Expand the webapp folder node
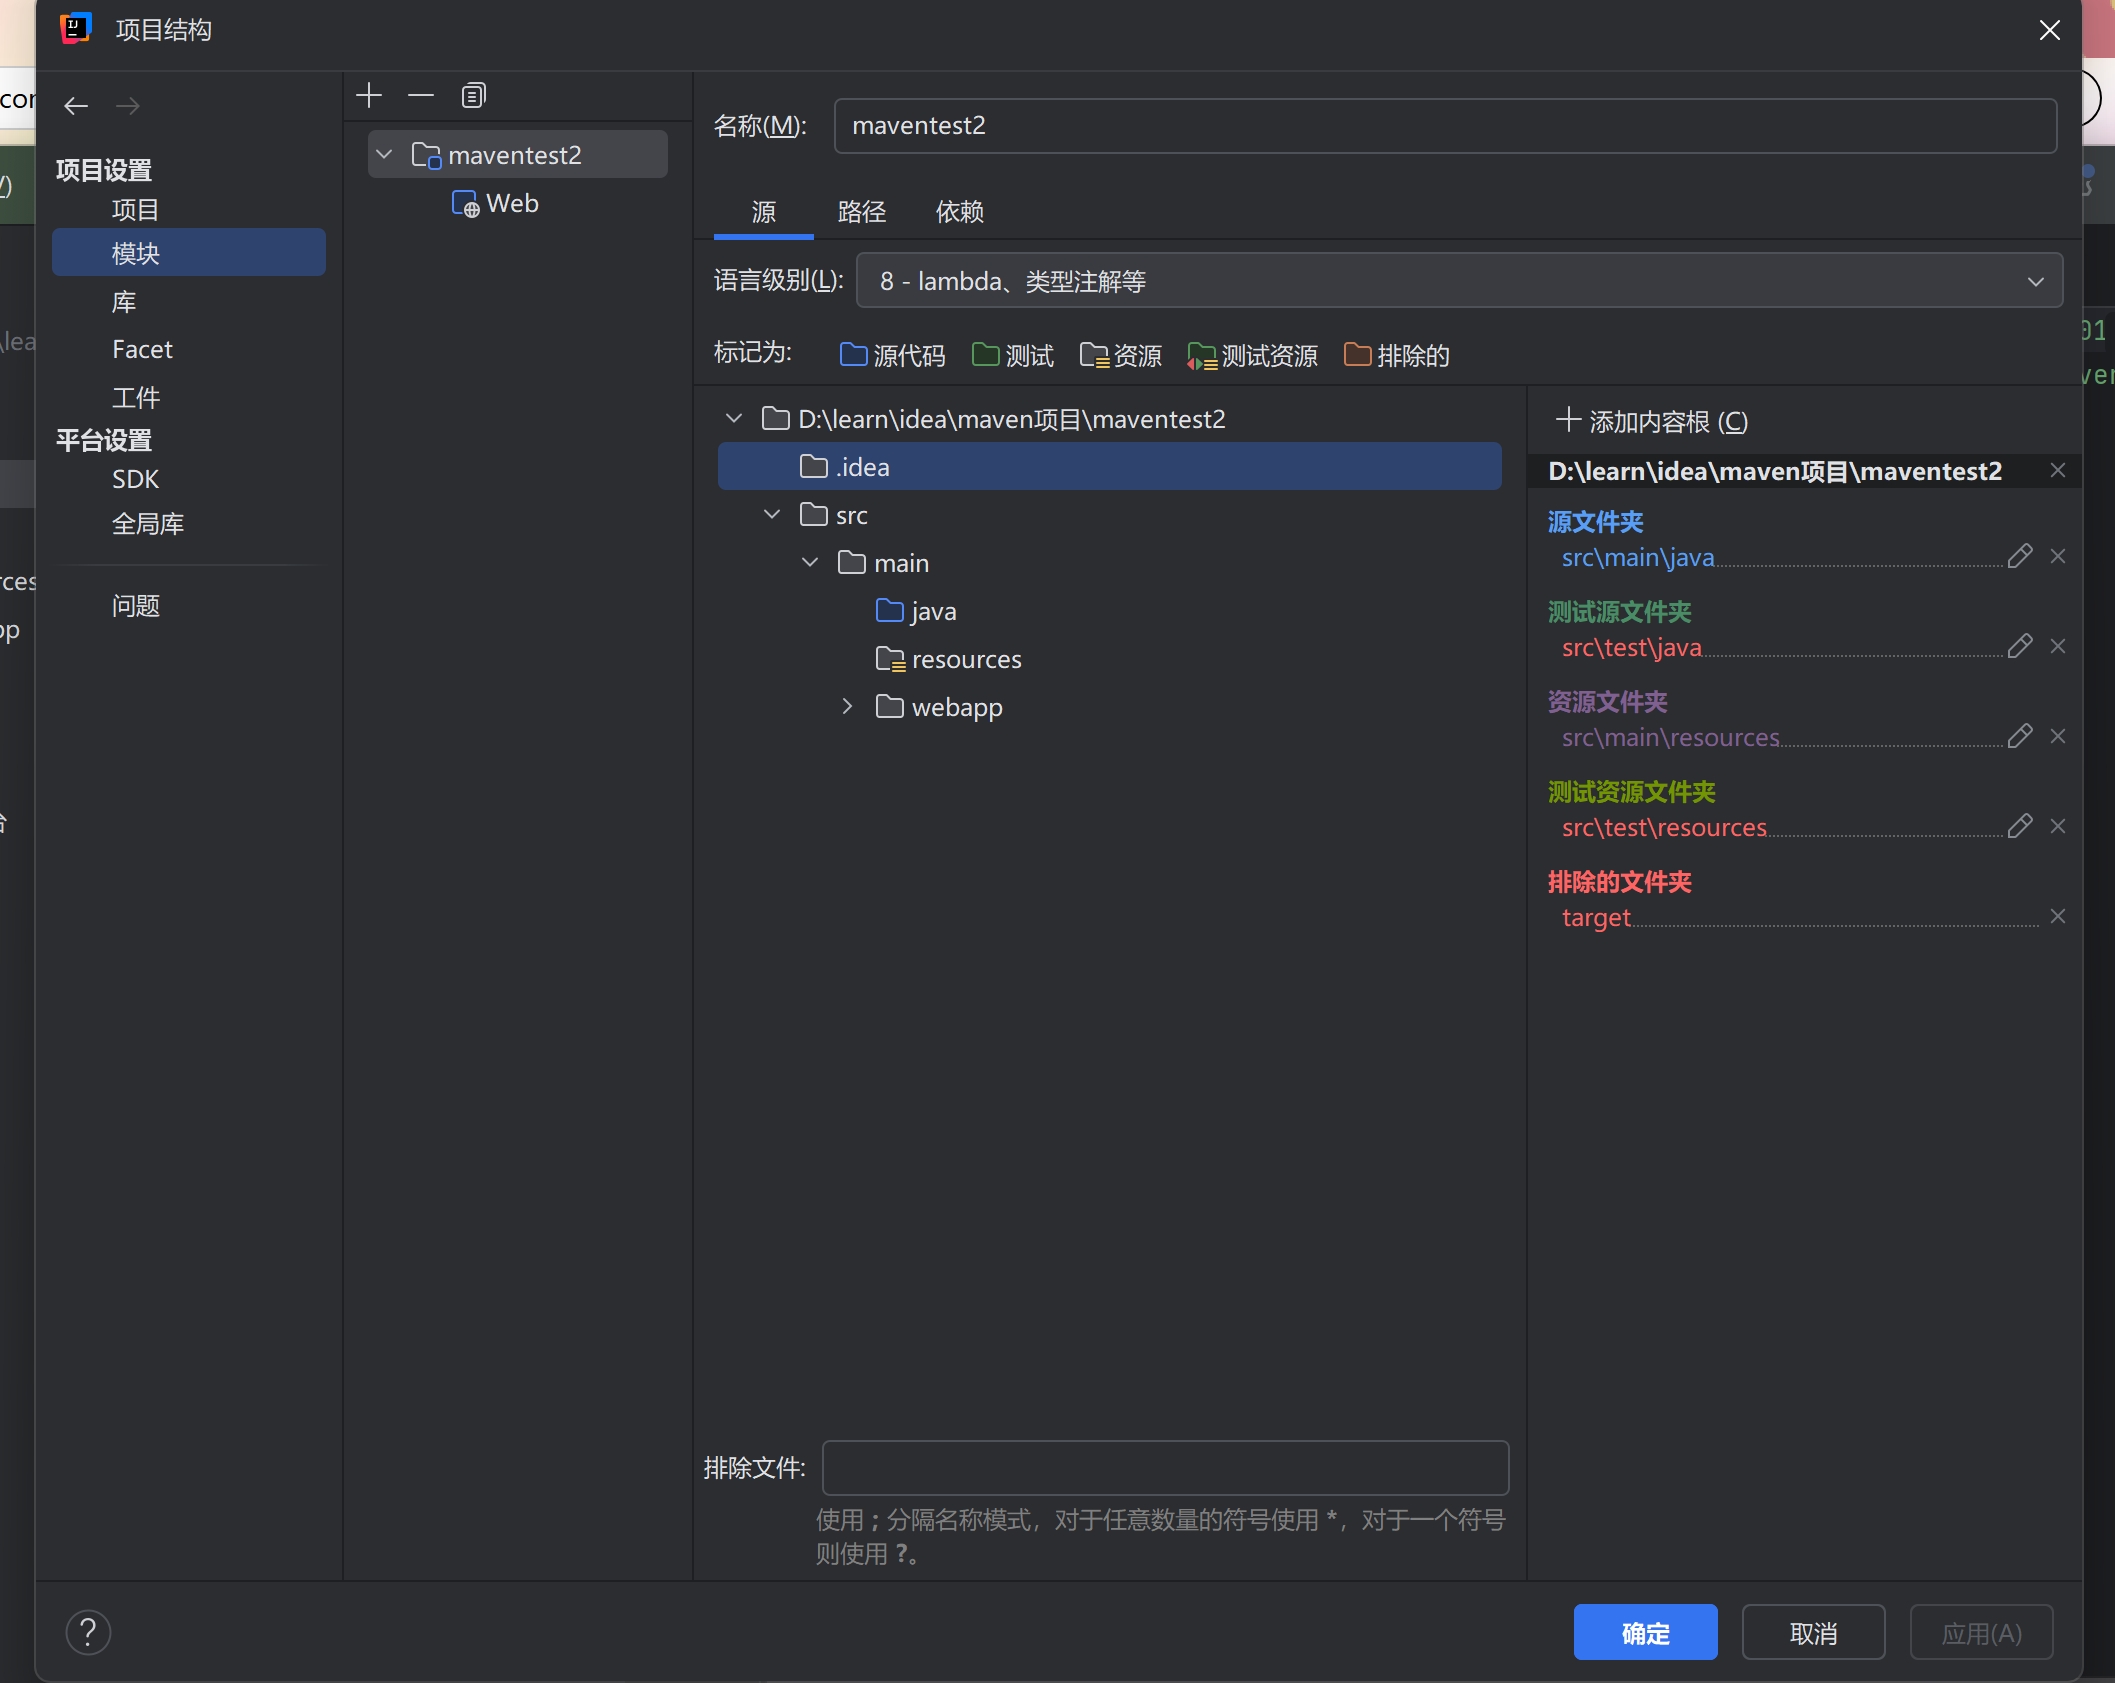The image size is (2115, 1683). pyautogui.click(x=847, y=707)
